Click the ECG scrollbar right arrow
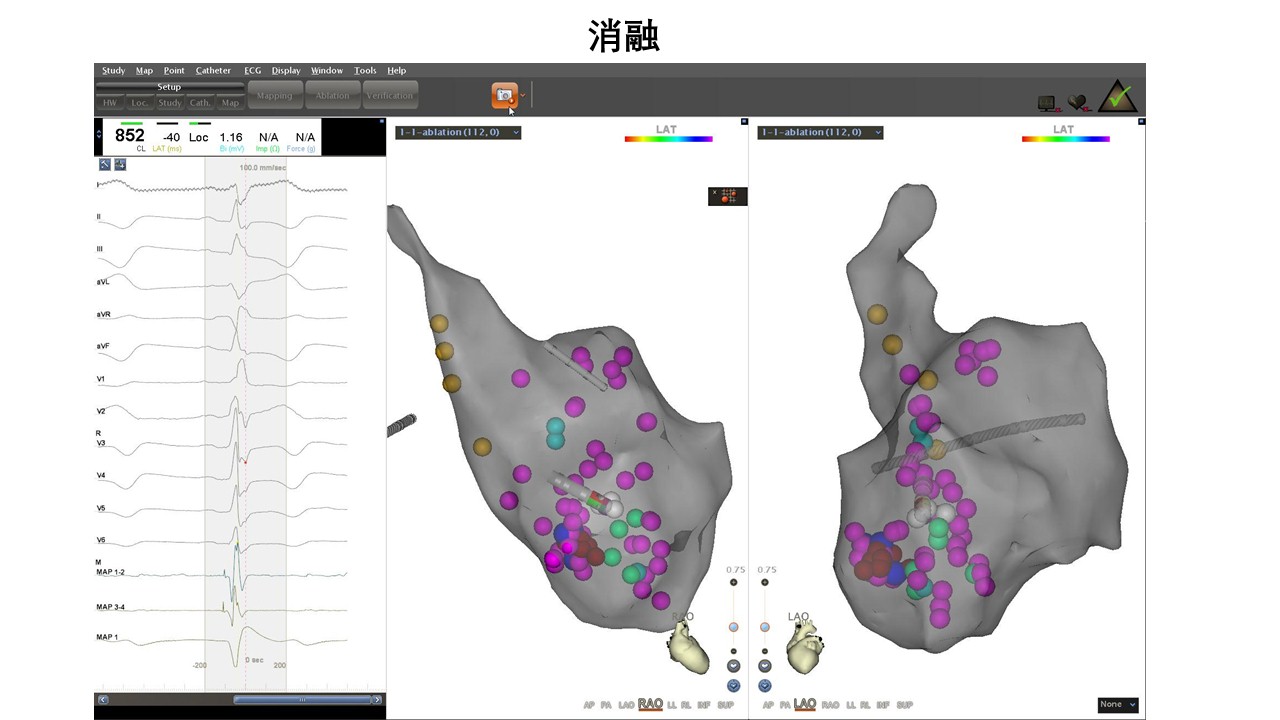This screenshot has height=720, width=1280. 379,700
